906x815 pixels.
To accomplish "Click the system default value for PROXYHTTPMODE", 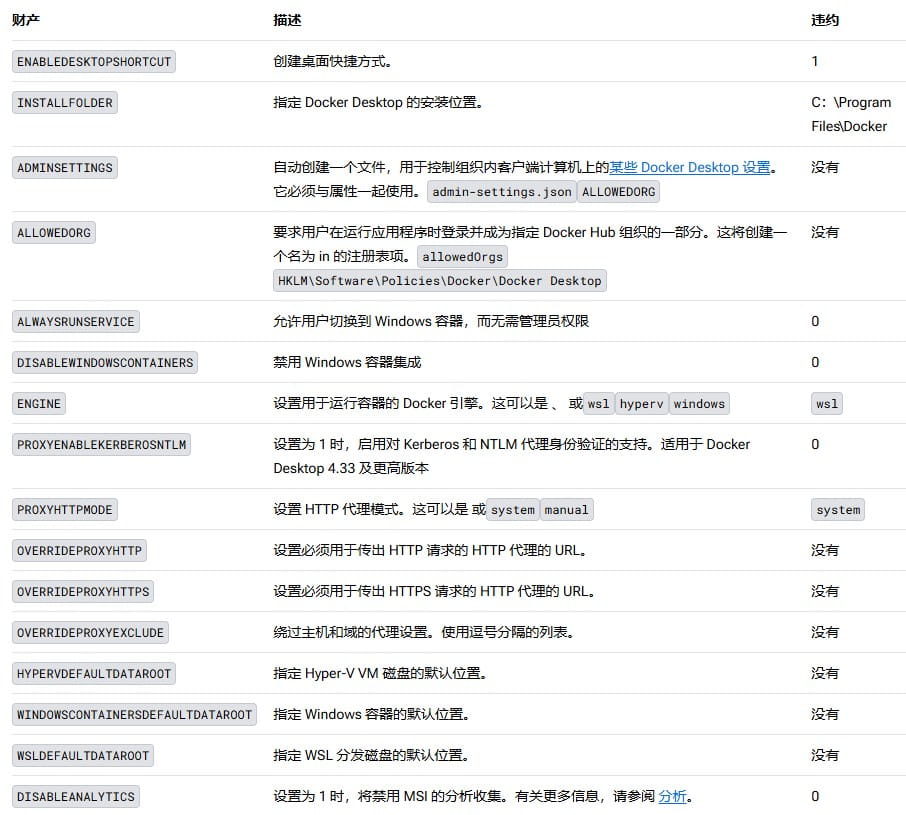I will [838, 511].
